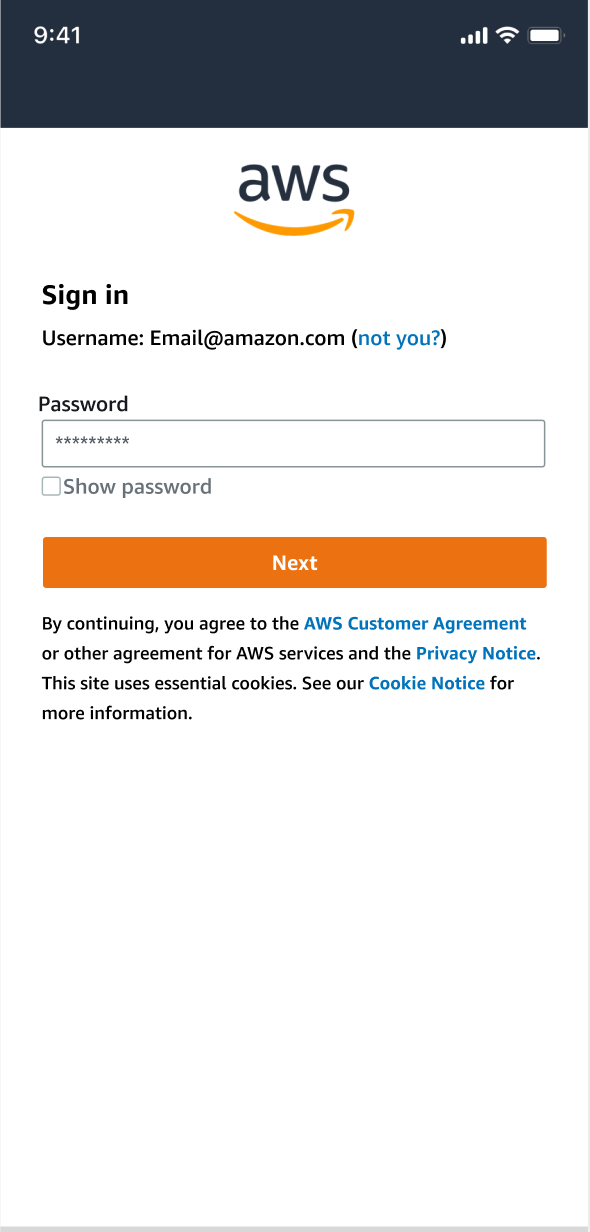Image resolution: width=590 pixels, height=1232 pixels.
Task: Check Show password to reveal characters
Action: [x=50, y=486]
